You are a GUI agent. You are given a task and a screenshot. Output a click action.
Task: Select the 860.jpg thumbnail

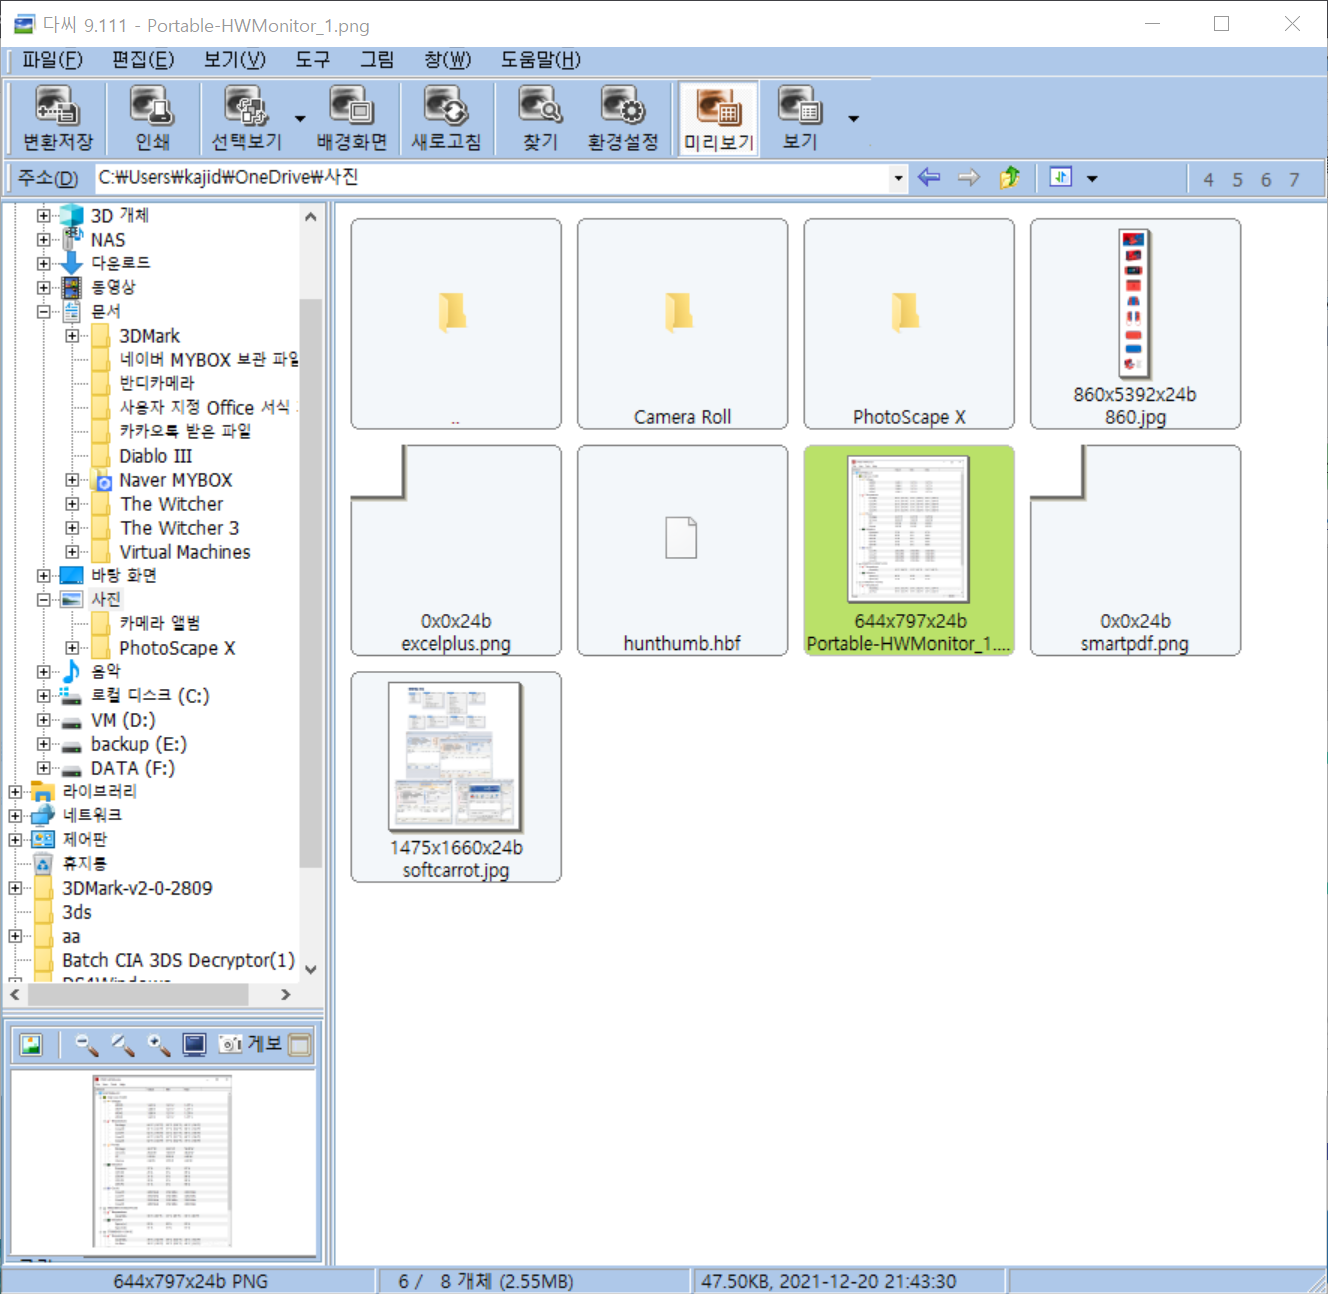tap(1135, 324)
